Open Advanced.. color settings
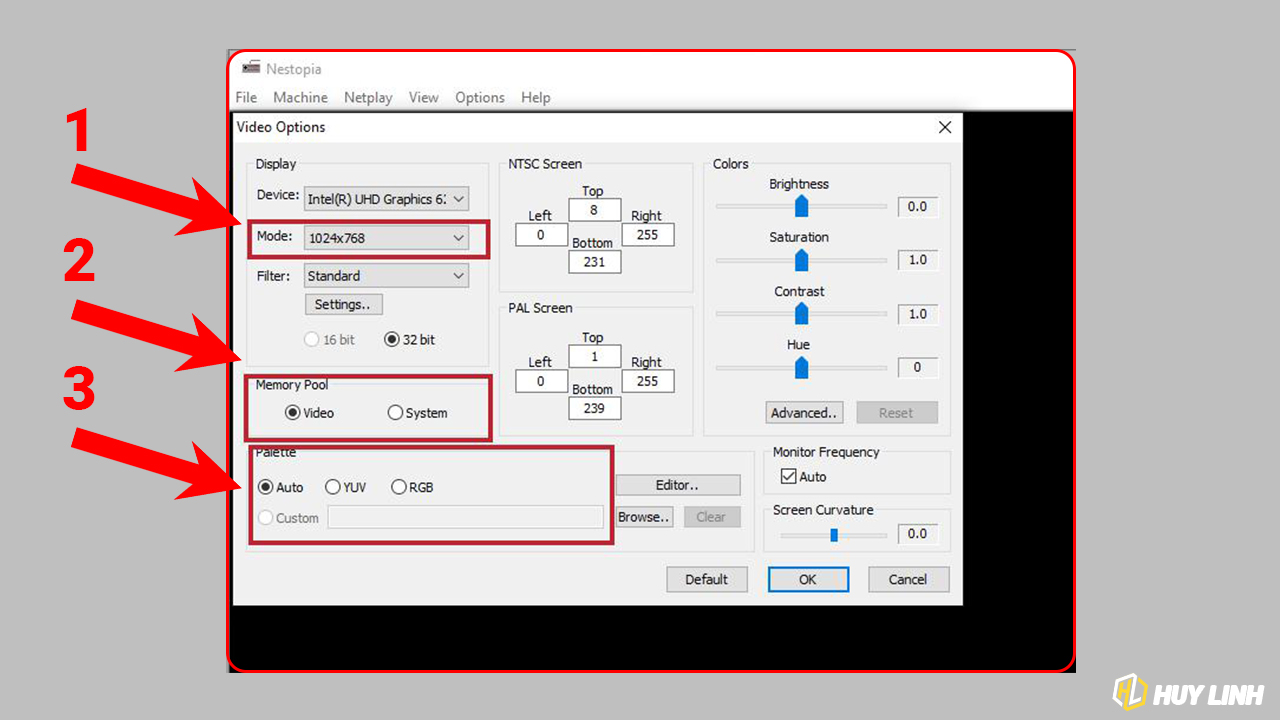Image resolution: width=1280 pixels, height=720 pixels. tap(804, 413)
